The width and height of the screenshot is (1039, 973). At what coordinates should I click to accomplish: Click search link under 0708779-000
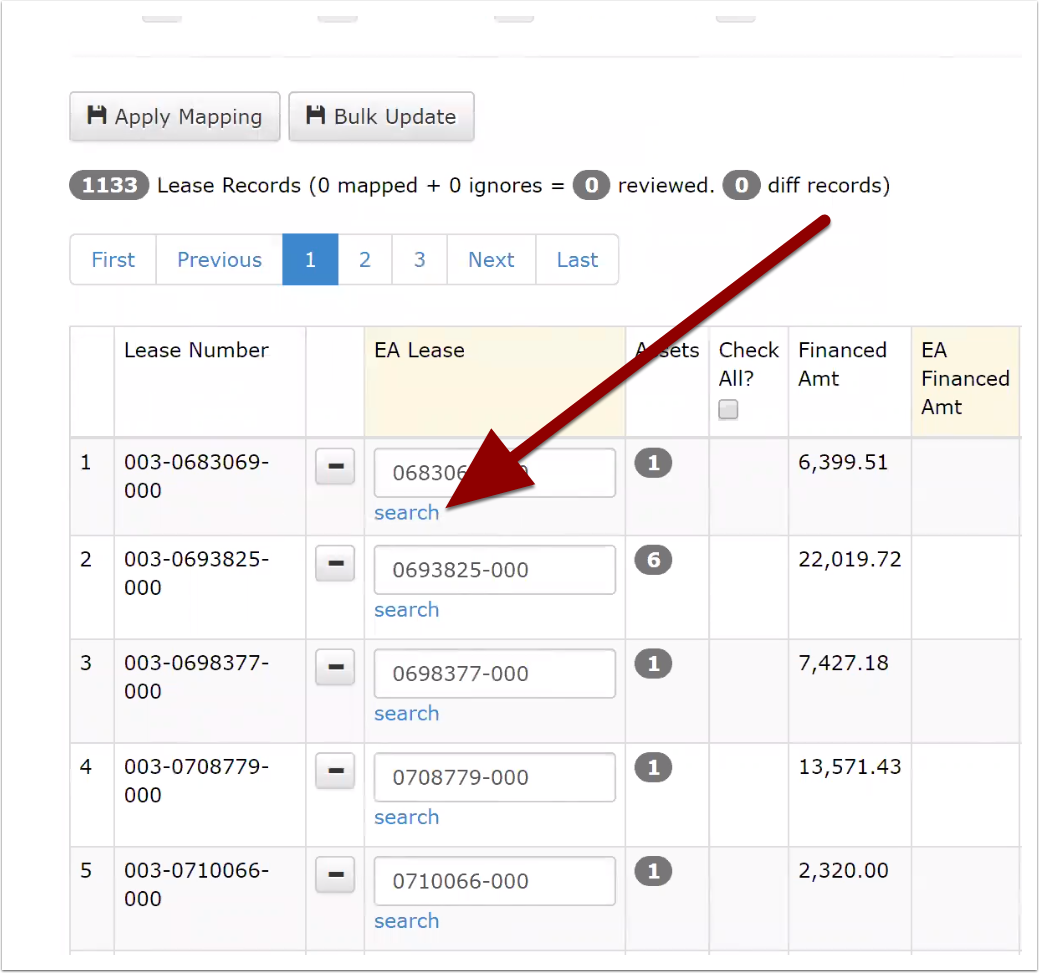406,817
